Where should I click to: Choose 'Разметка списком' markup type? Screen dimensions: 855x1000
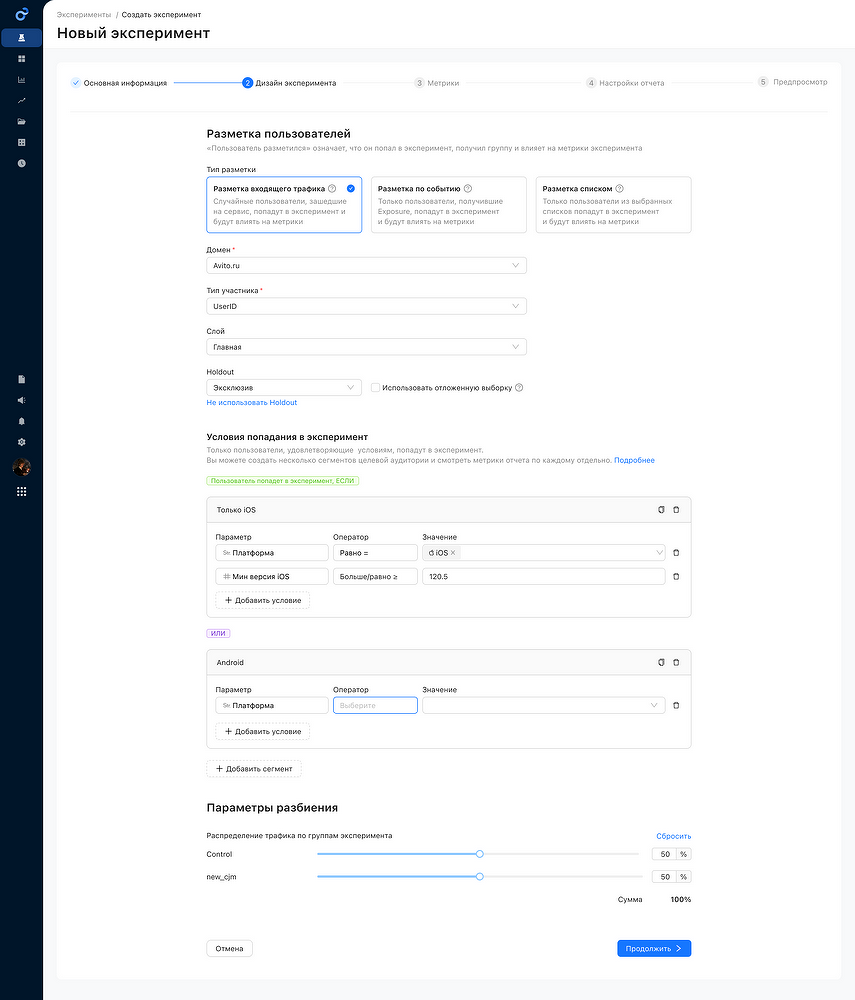[613, 205]
